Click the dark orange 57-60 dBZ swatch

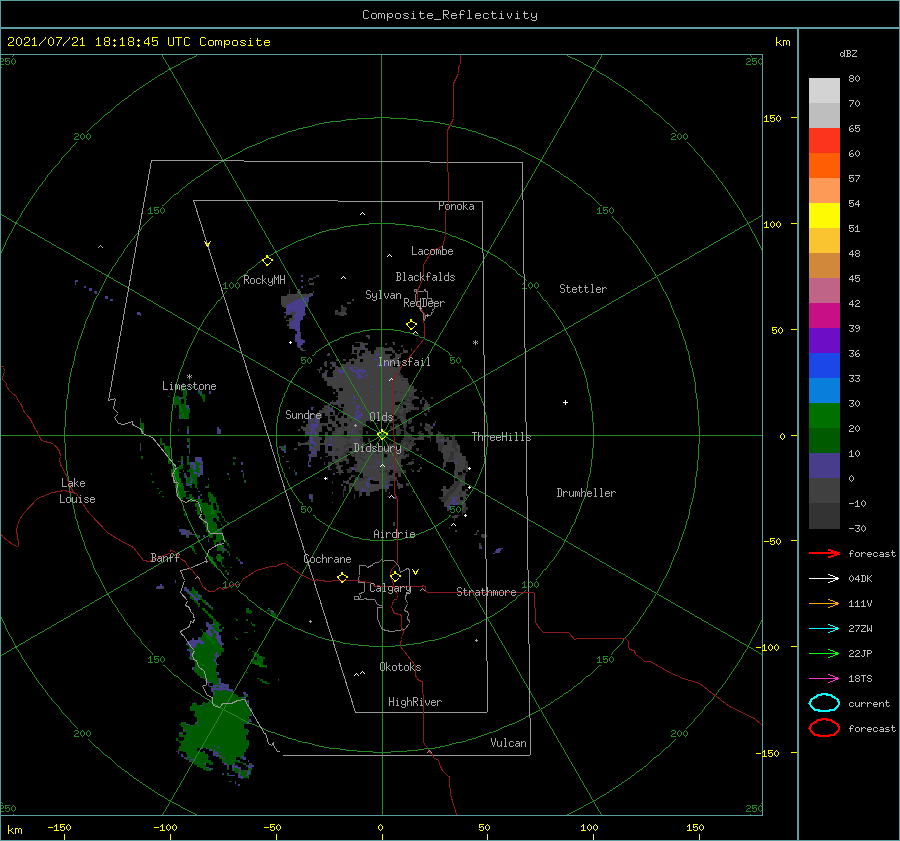[x=824, y=166]
